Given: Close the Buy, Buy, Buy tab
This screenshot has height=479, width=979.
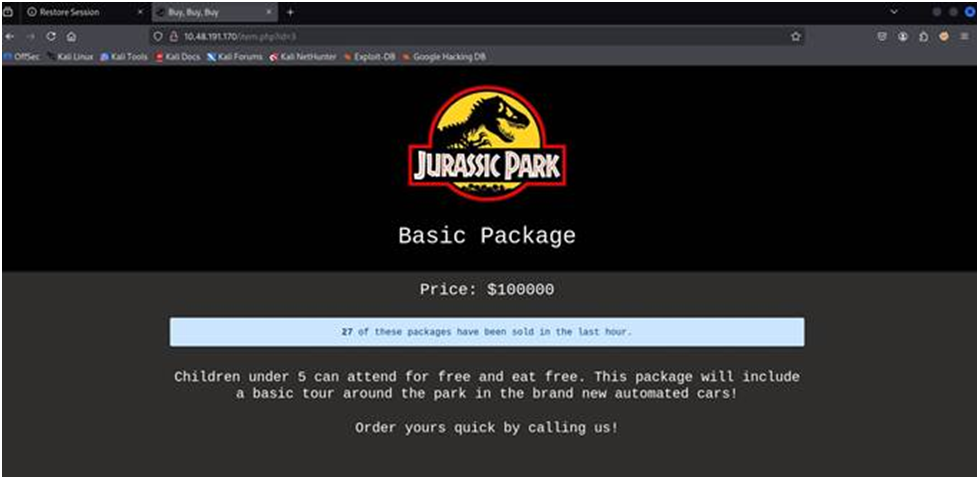Looking at the screenshot, I should [268, 12].
